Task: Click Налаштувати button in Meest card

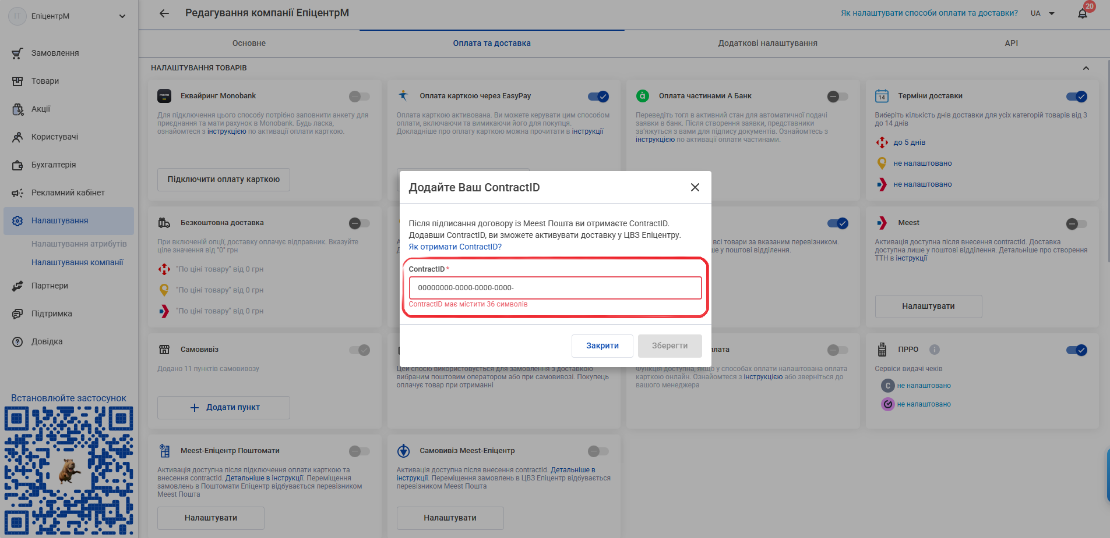Action: pos(928,306)
